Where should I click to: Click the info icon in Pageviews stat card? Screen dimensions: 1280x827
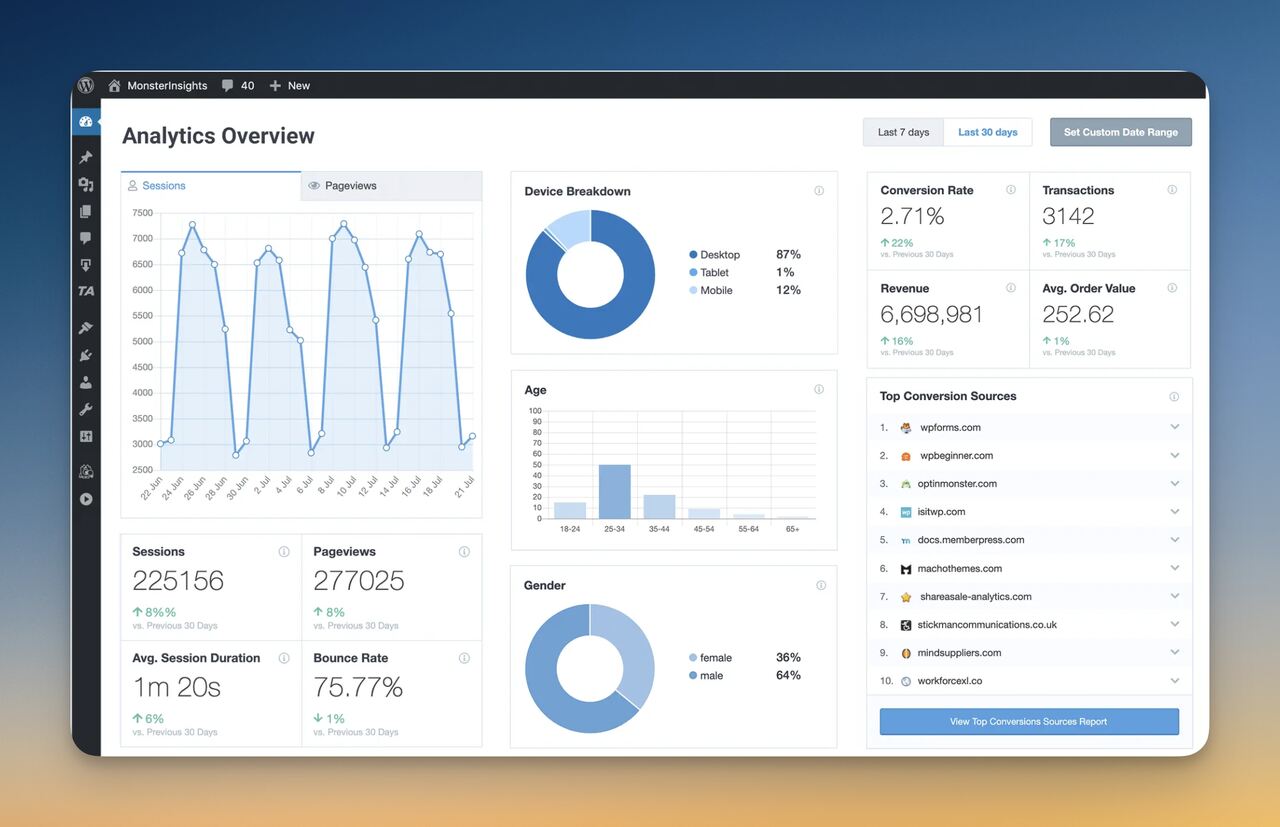pos(464,552)
